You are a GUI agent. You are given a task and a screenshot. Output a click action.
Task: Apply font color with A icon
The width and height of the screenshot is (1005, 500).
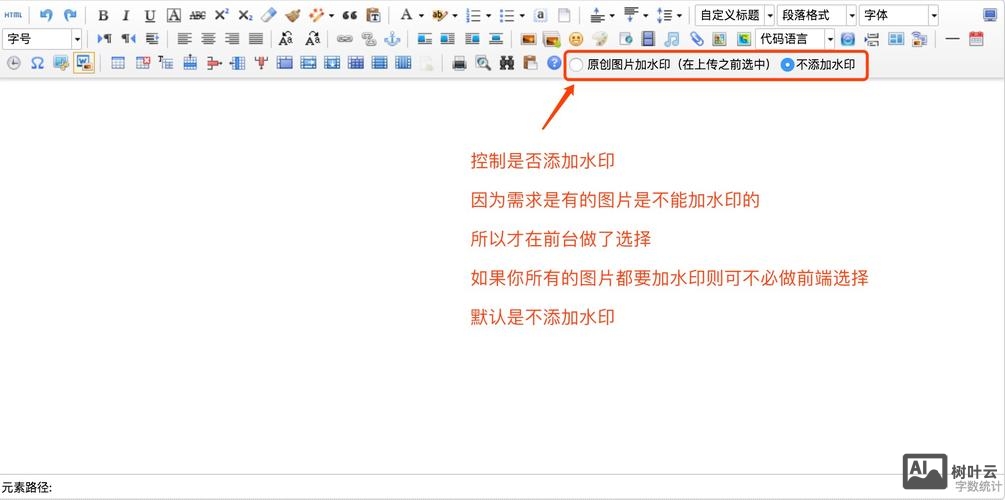pos(406,15)
